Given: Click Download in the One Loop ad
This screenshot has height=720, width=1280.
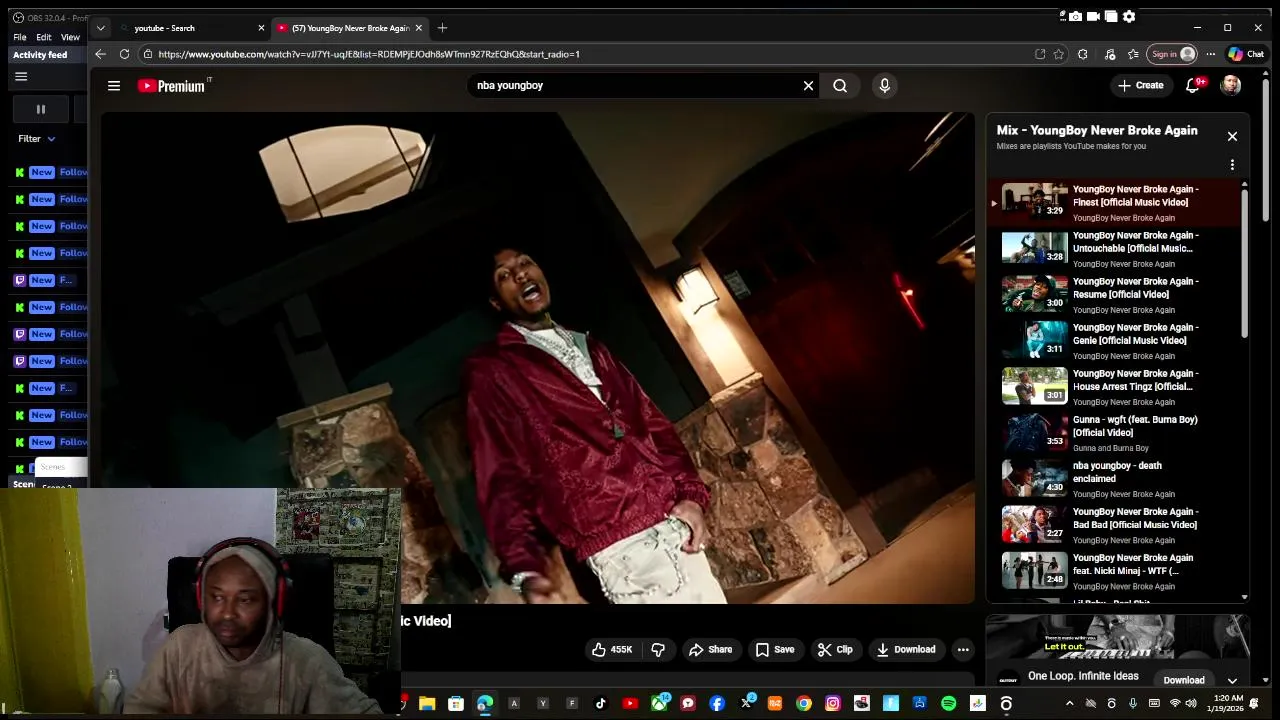Looking at the screenshot, I should click(x=1184, y=680).
